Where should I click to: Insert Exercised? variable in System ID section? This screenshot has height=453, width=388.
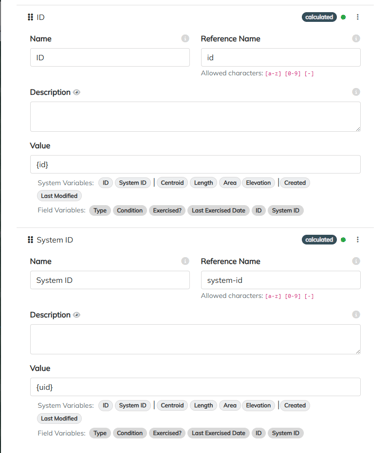(x=167, y=433)
